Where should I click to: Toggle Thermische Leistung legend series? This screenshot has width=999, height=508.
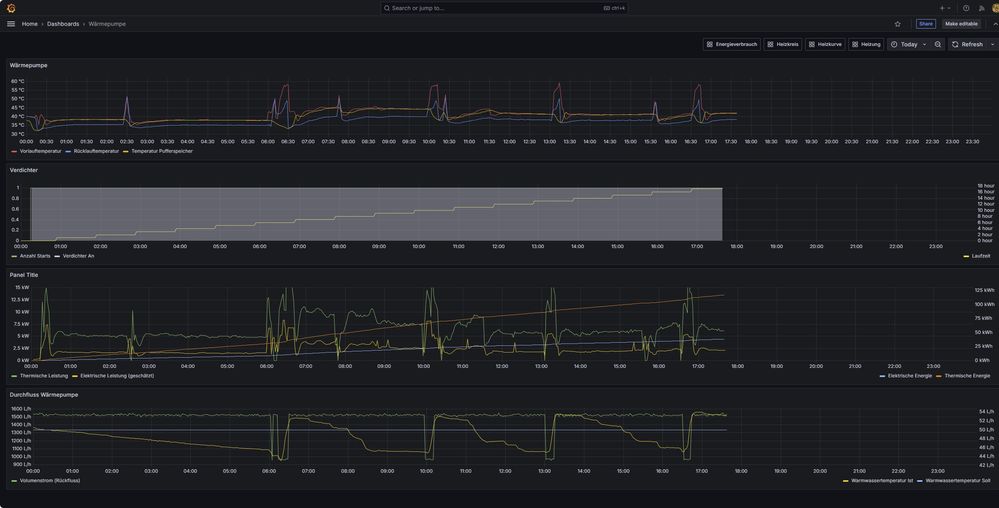44,376
